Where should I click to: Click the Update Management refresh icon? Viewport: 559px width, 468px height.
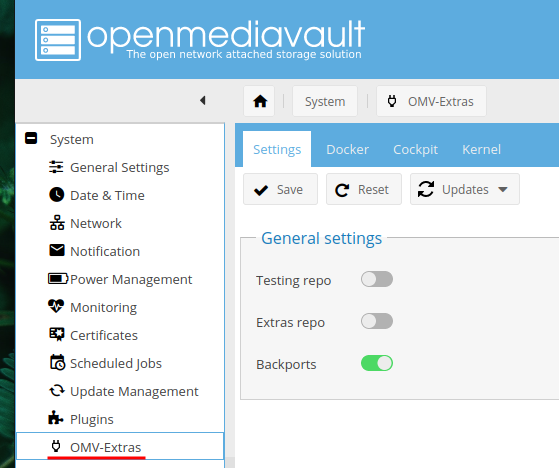click(57, 391)
